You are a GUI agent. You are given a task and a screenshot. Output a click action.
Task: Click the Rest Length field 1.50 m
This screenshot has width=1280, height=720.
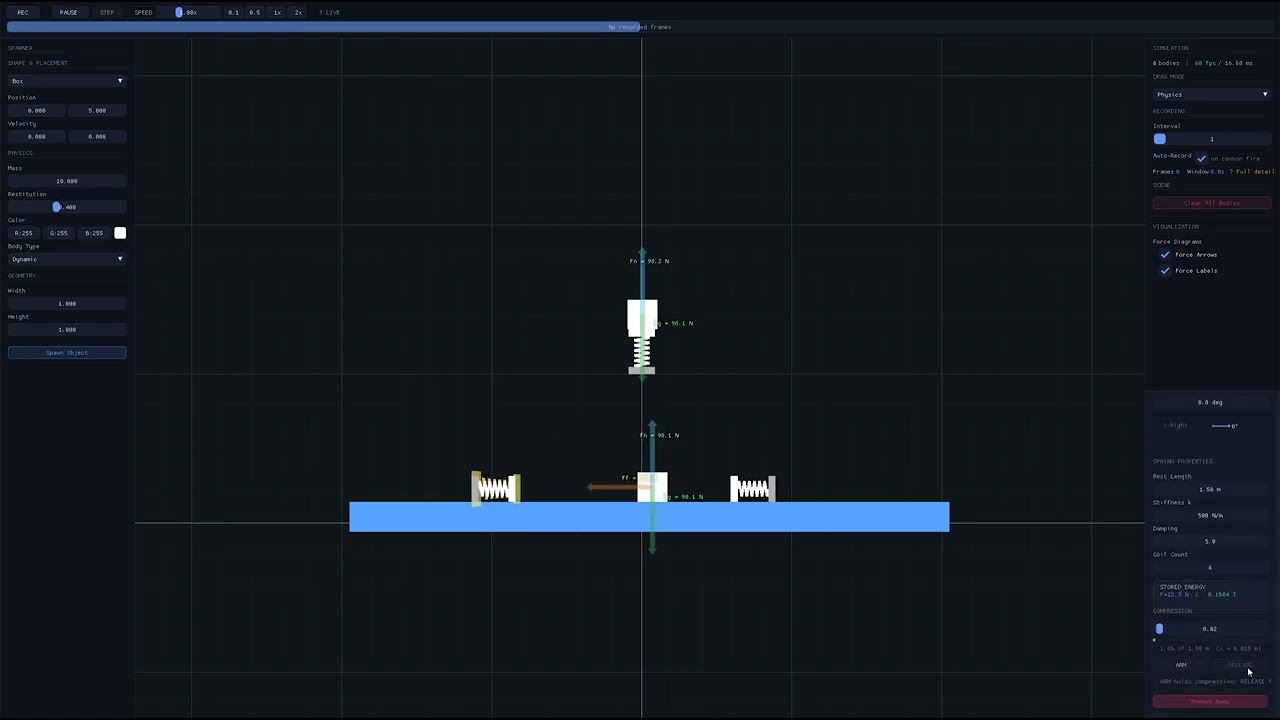coord(1210,489)
